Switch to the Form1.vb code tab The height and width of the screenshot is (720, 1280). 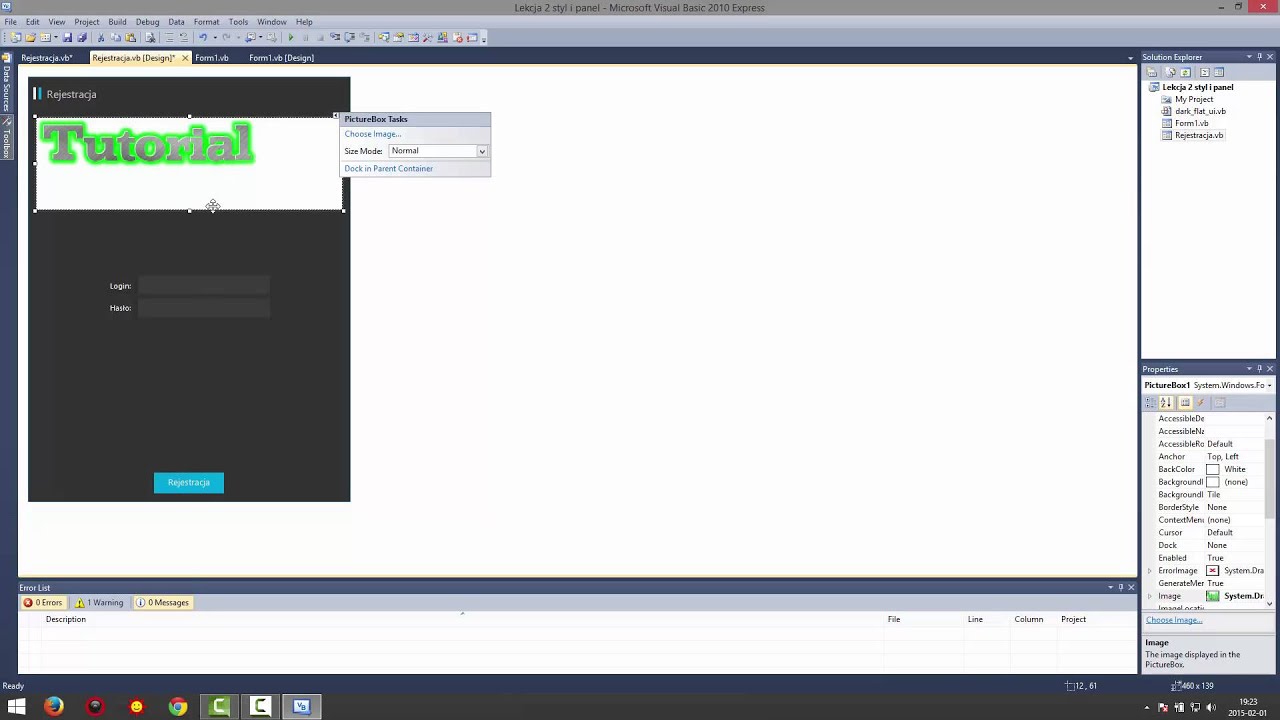[212, 58]
